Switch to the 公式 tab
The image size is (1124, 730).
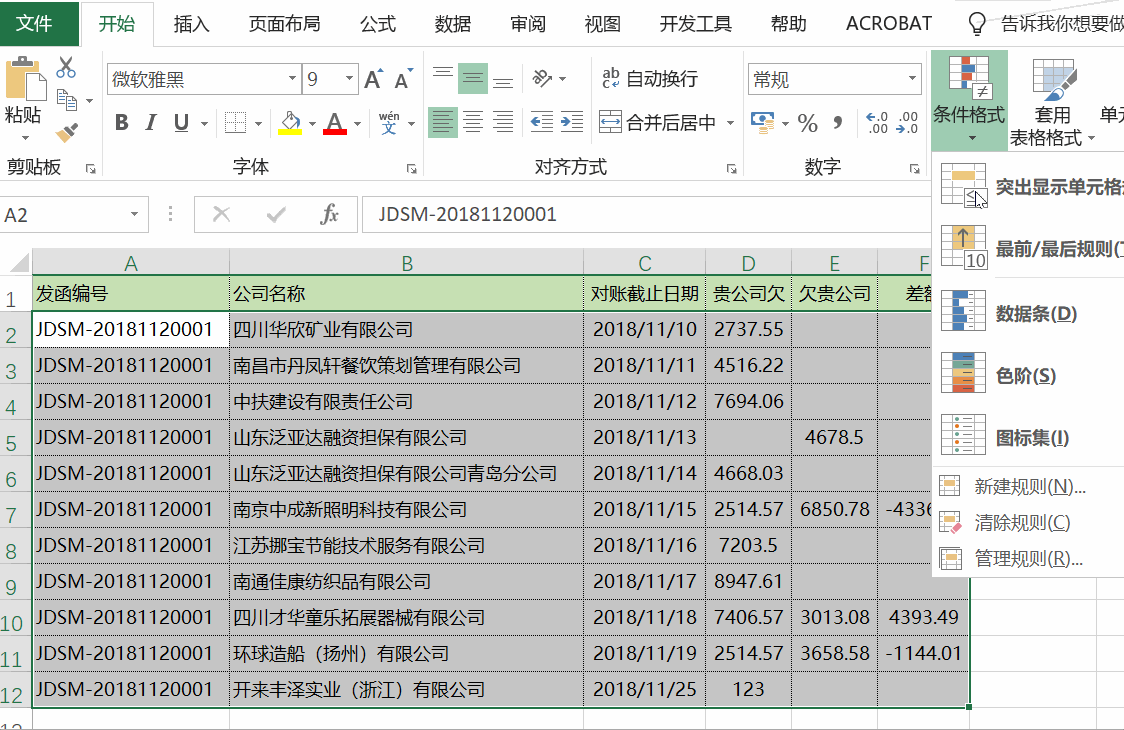(378, 24)
